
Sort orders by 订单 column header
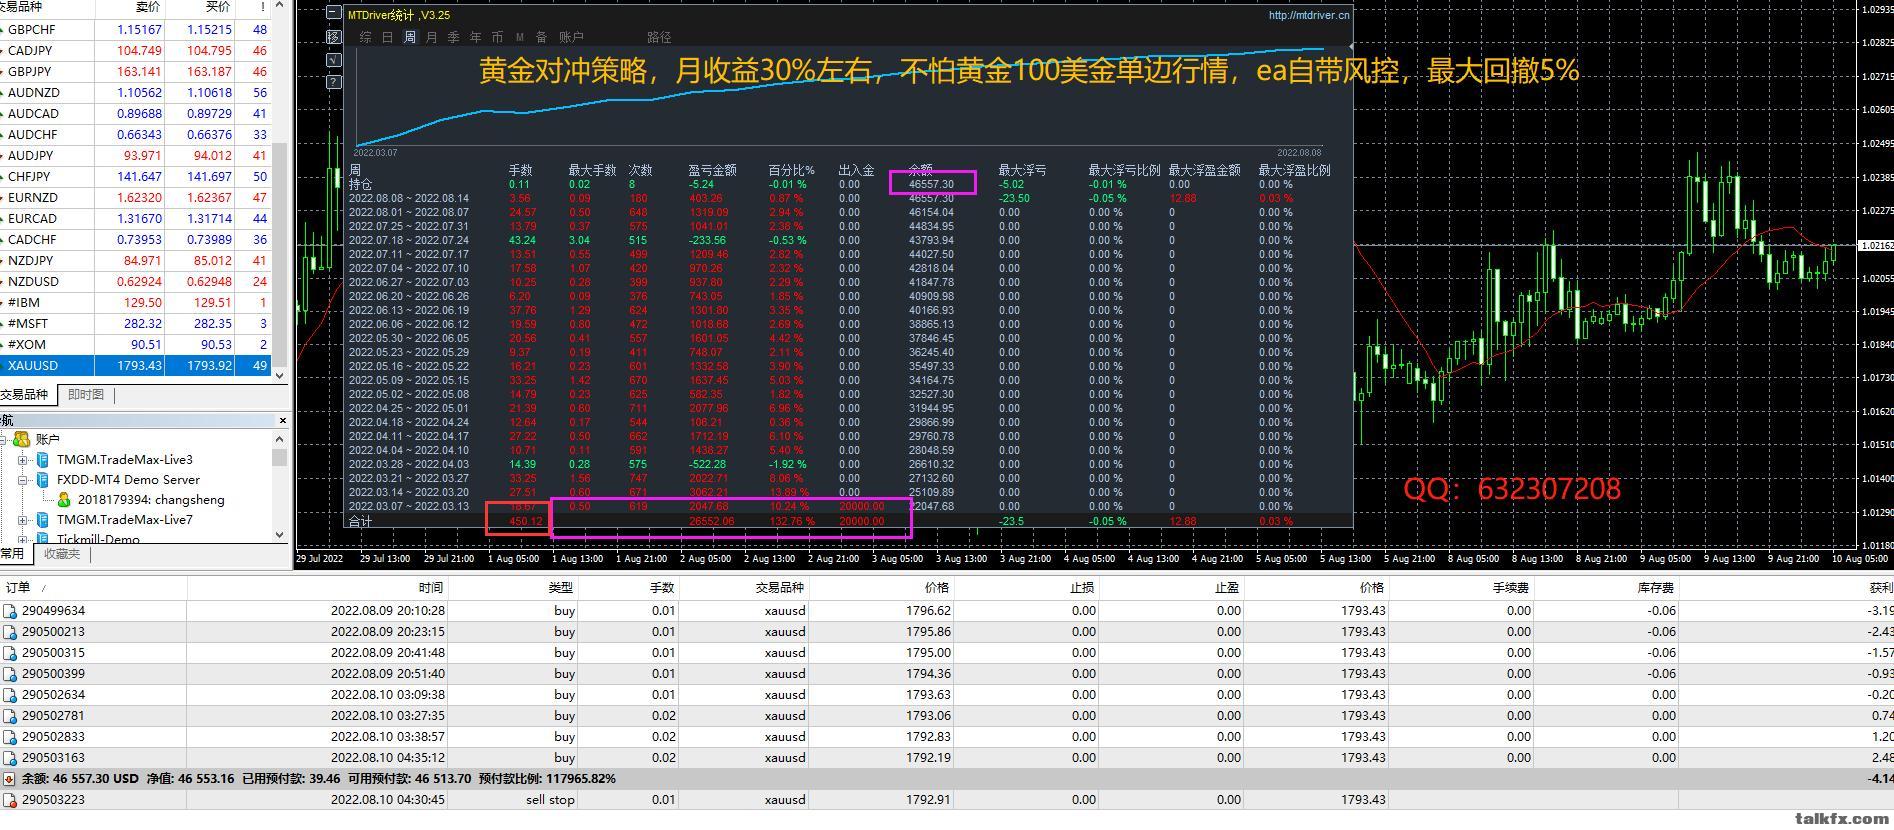94,588
